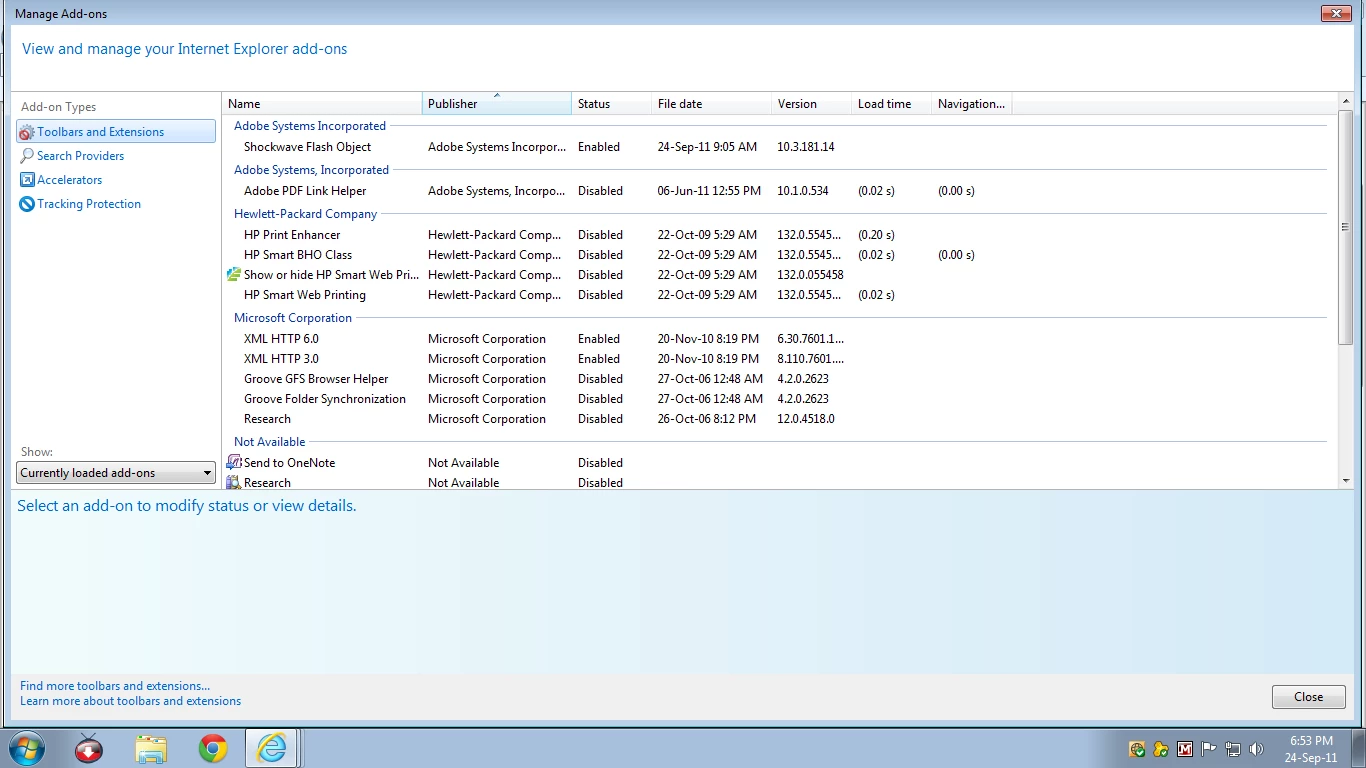Open the volume speaker tray icon
Viewport: 1366px width, 768px height.
pyautogui.click(x=1256, y=749)
